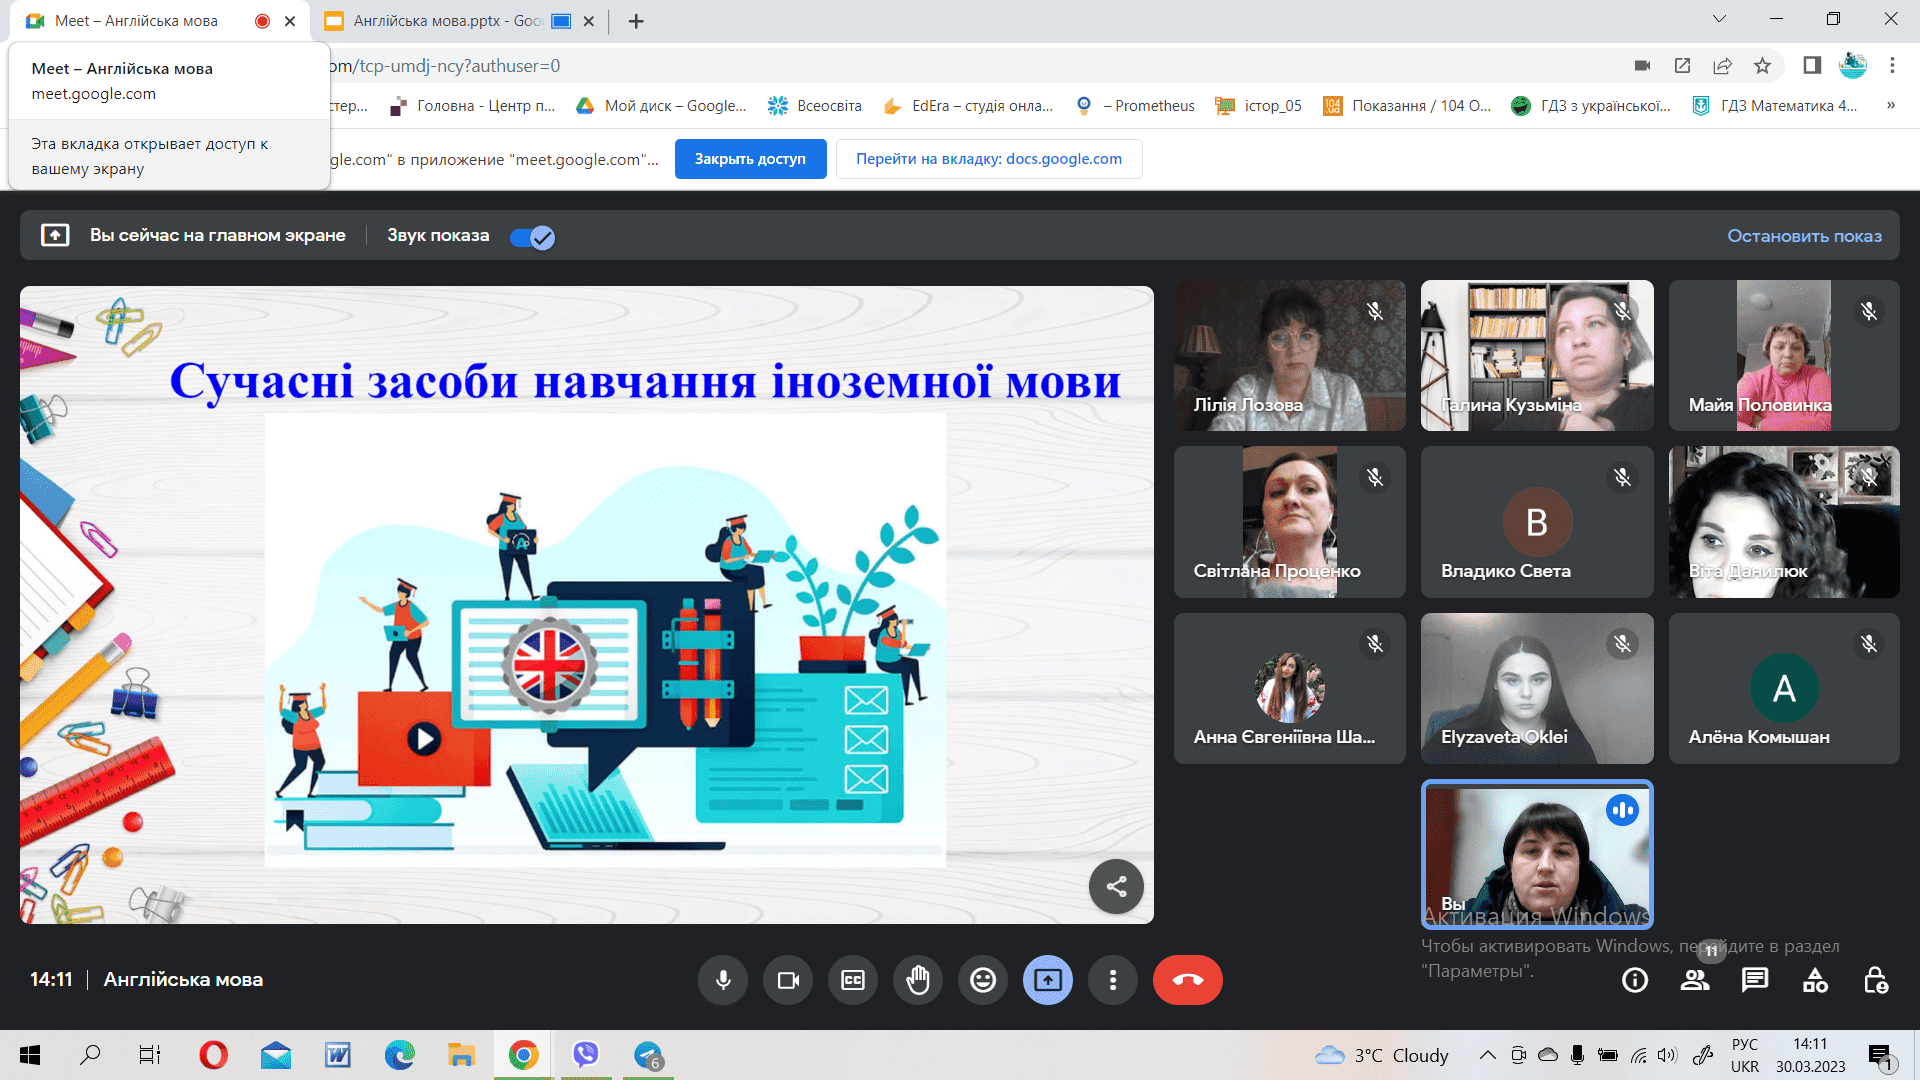The height and width of the screenshot is (1080, 1920).
Task: Select Meet – Англійська мова tab
Action: click(x=135, y=21)
